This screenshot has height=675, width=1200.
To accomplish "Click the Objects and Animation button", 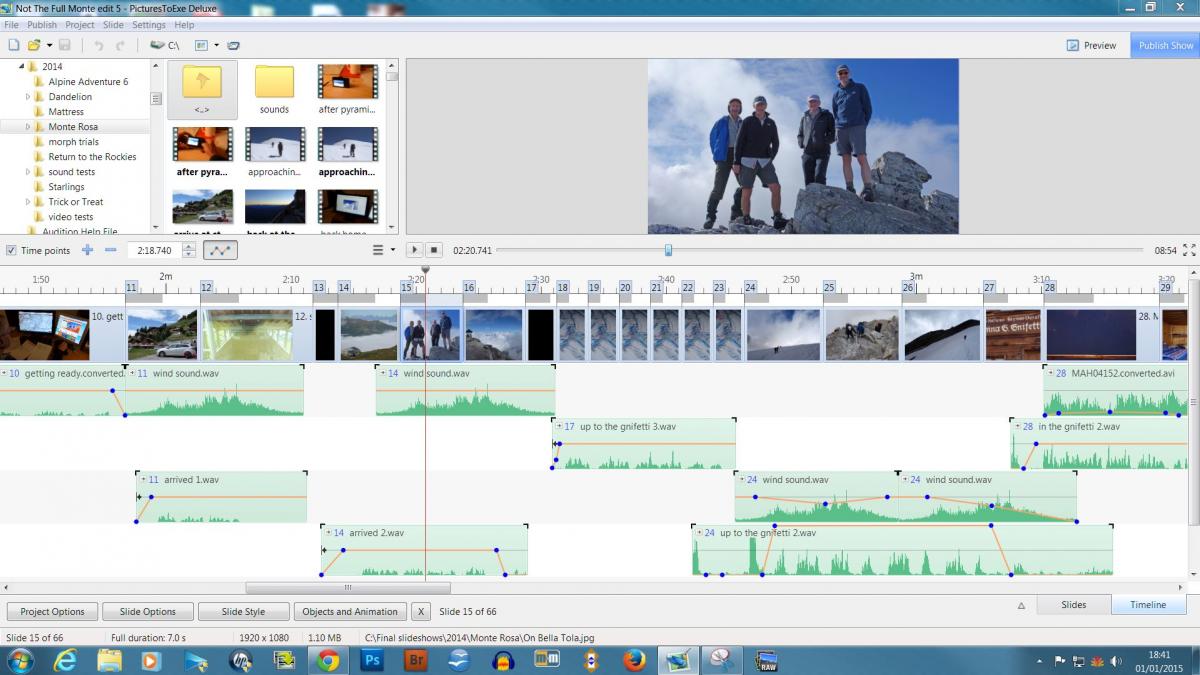I will (349, 611).
